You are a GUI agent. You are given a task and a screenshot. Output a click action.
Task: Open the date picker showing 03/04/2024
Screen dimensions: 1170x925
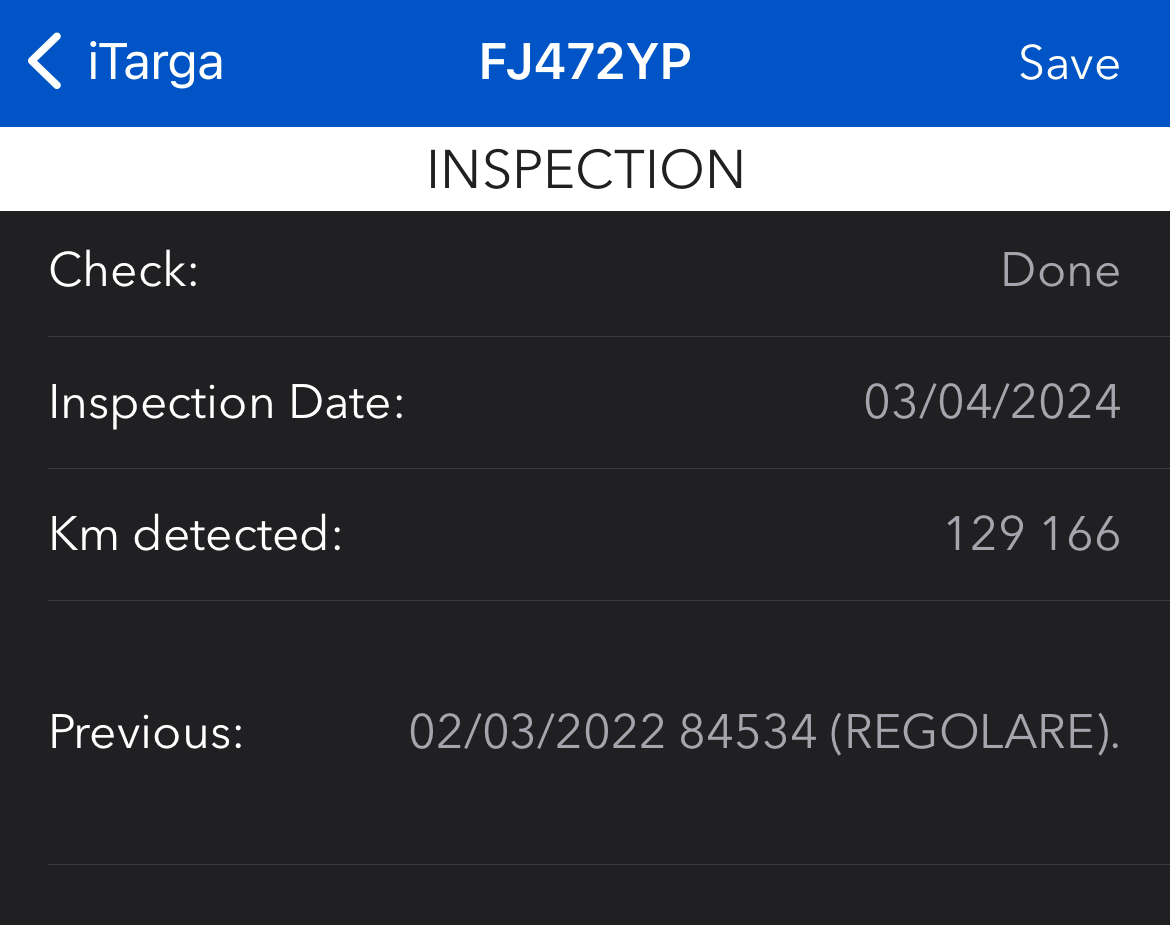[x=992, y=402]
